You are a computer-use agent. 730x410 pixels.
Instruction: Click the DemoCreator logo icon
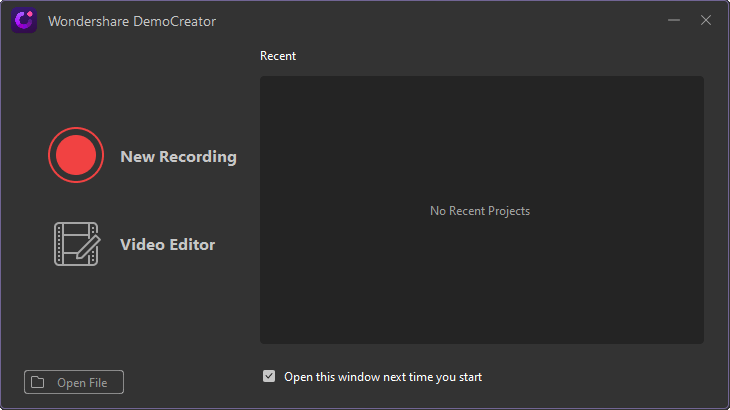coord(24,21)
